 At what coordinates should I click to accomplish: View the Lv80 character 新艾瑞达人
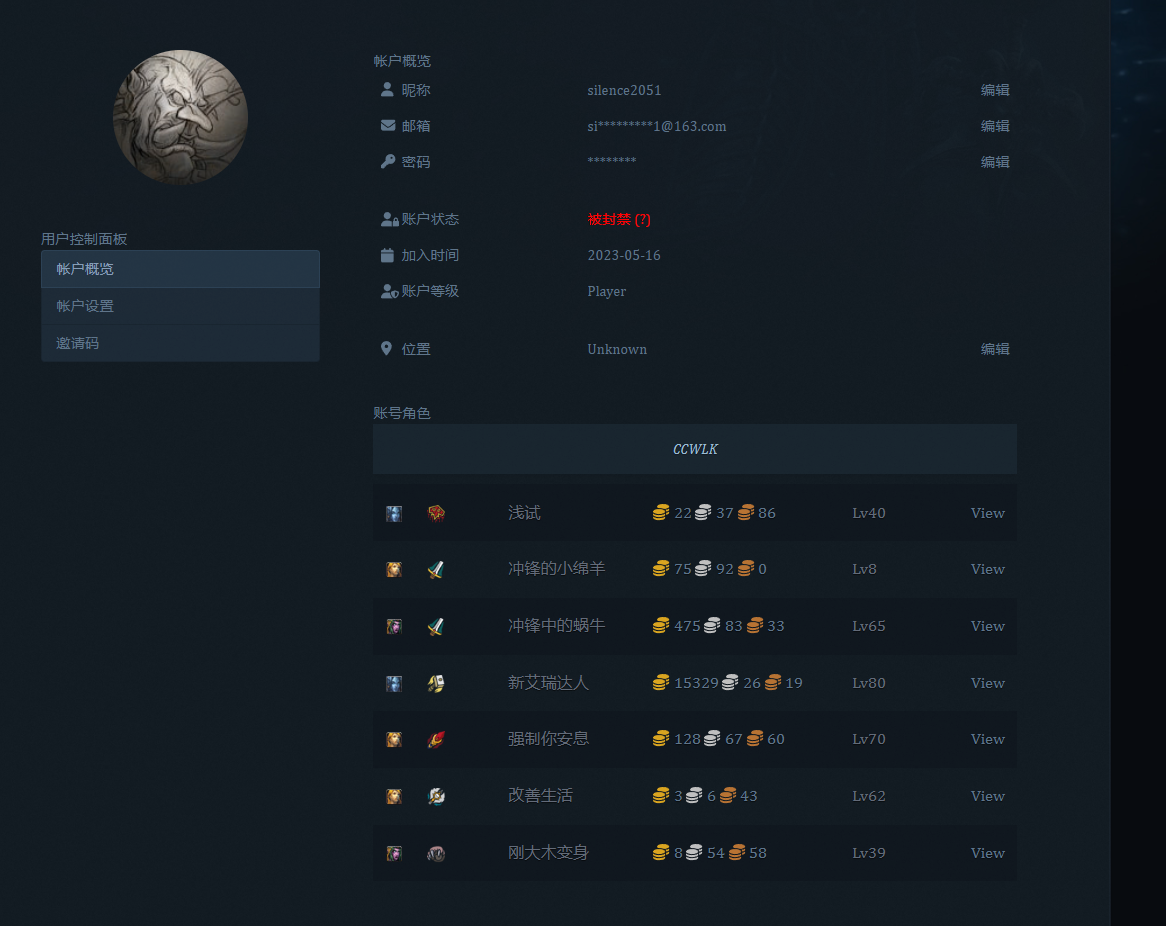[x=987, y=683]
